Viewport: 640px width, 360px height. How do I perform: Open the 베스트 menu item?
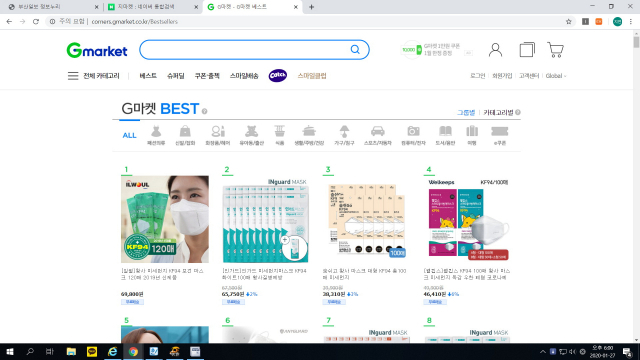(x=148, y=76)
